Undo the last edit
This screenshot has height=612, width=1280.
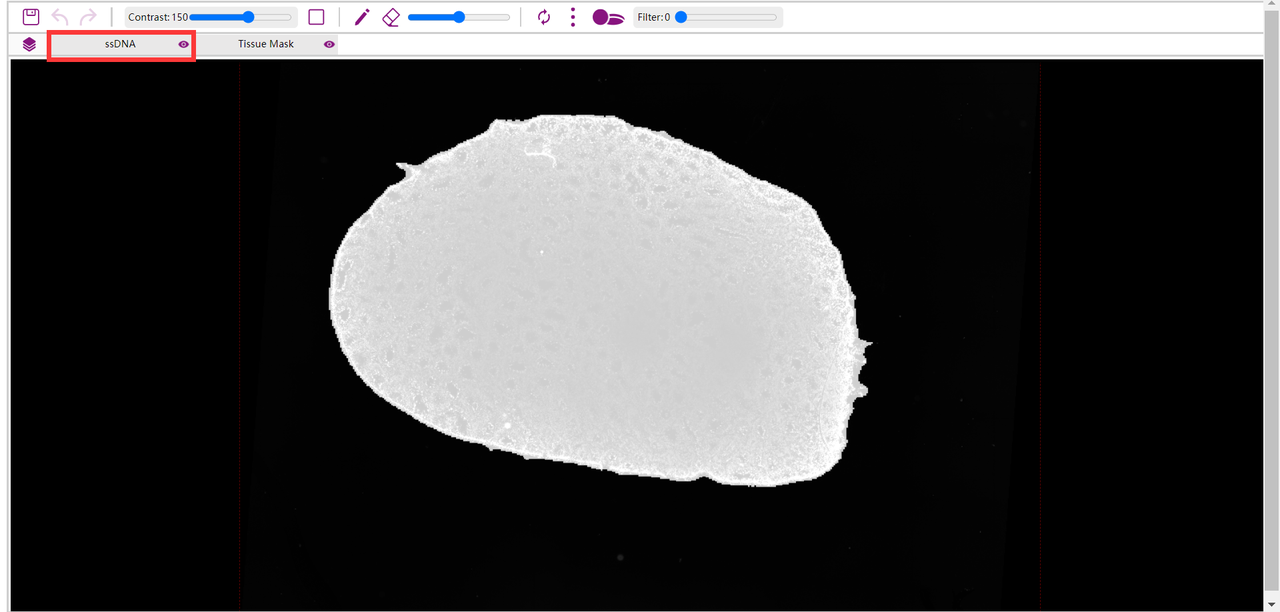click(x=60, y=17)
